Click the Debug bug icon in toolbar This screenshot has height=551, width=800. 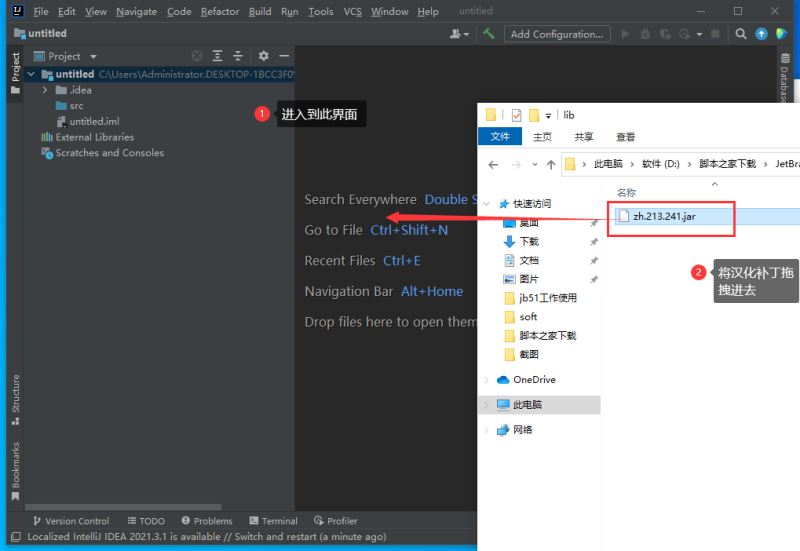click(645, 34)
